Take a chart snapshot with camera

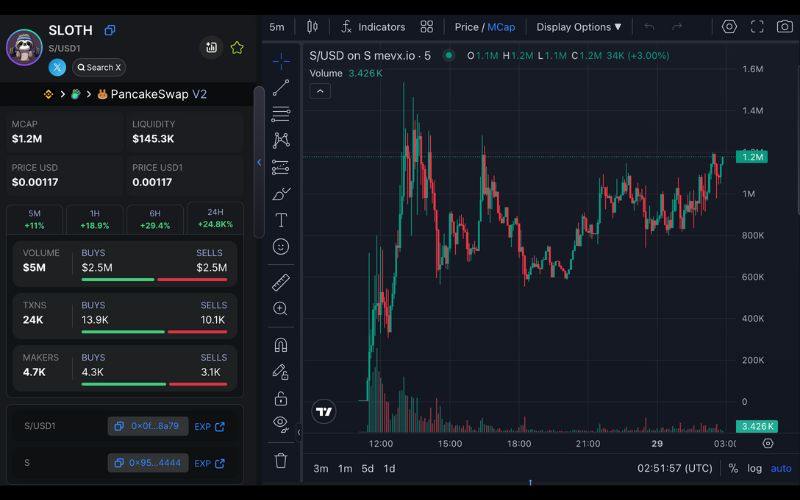point(785,27)
